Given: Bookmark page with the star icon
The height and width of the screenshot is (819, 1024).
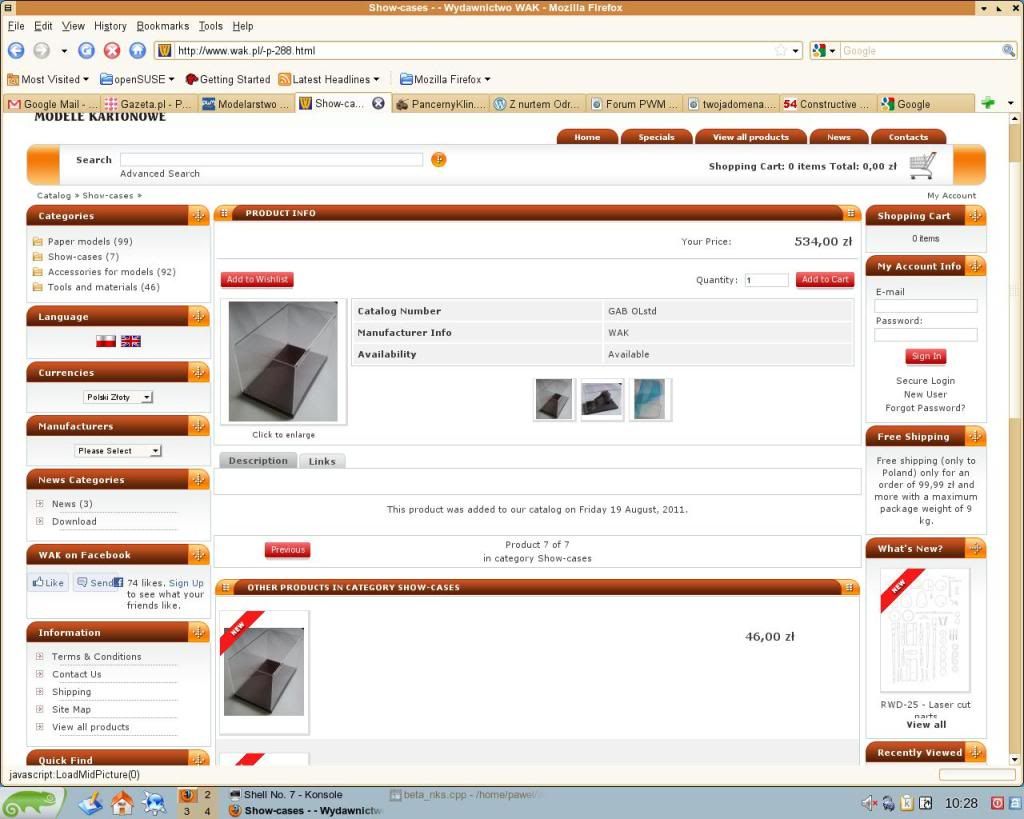Looking at the screenshot, I should (780, 50).
